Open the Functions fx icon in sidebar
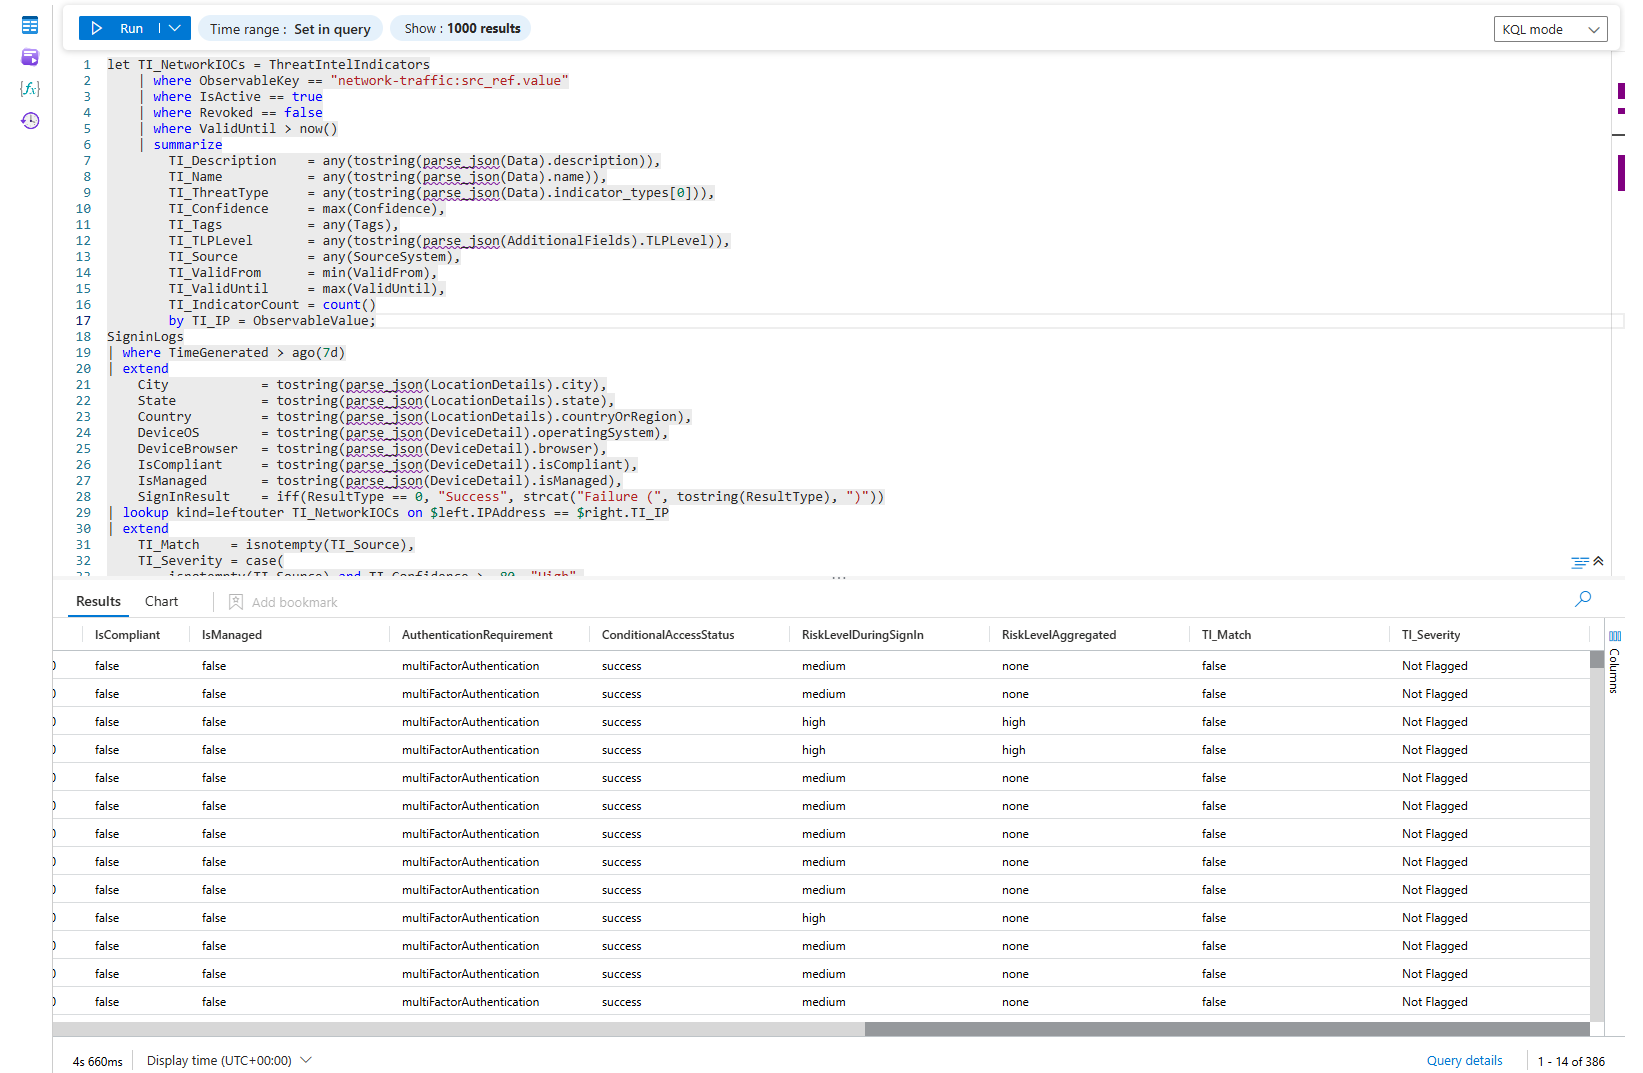 click(x=30, y=89)
